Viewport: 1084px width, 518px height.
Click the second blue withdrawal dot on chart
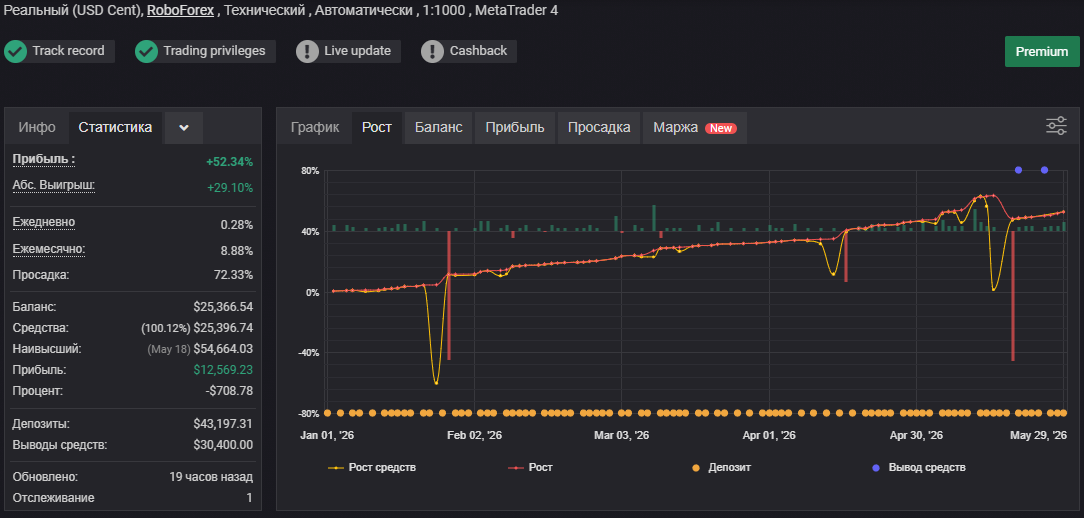click(1045, 170)
